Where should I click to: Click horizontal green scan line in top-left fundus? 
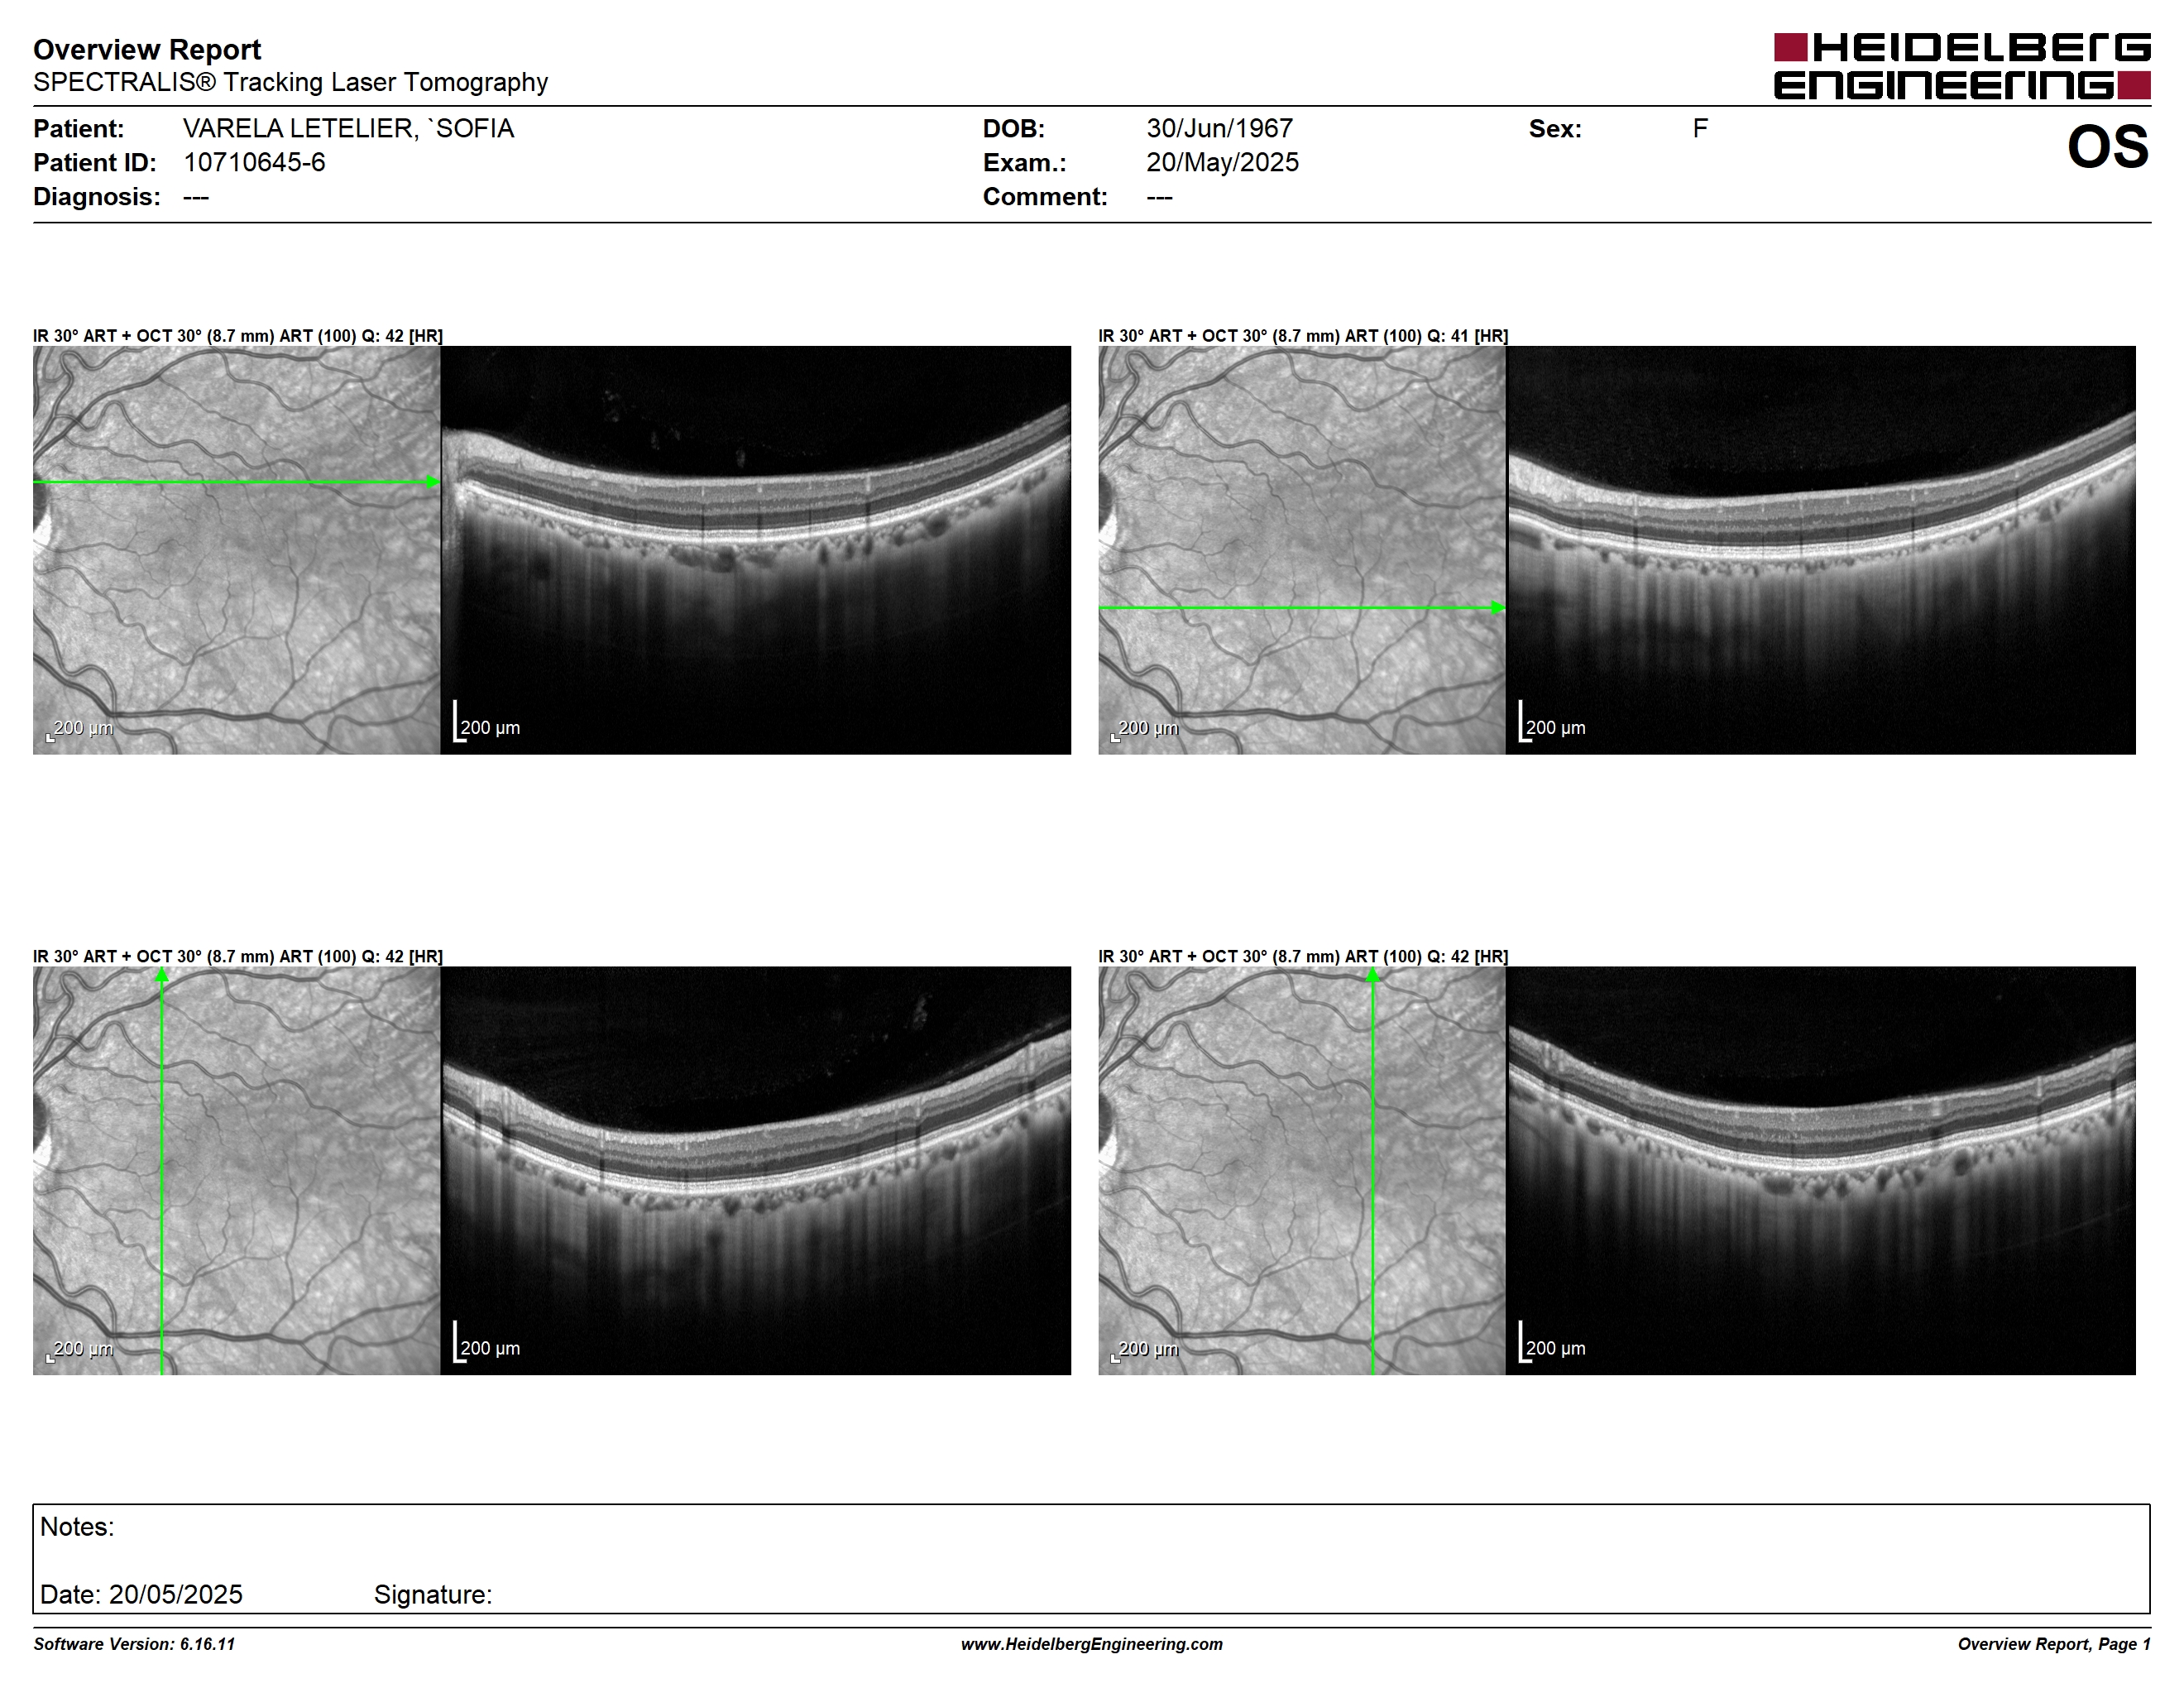click(236, 482)
